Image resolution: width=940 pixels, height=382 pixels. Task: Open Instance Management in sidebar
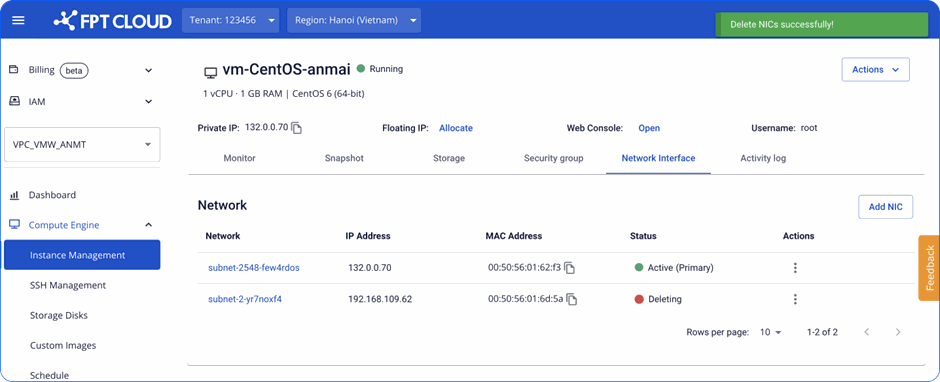[82, 255]
